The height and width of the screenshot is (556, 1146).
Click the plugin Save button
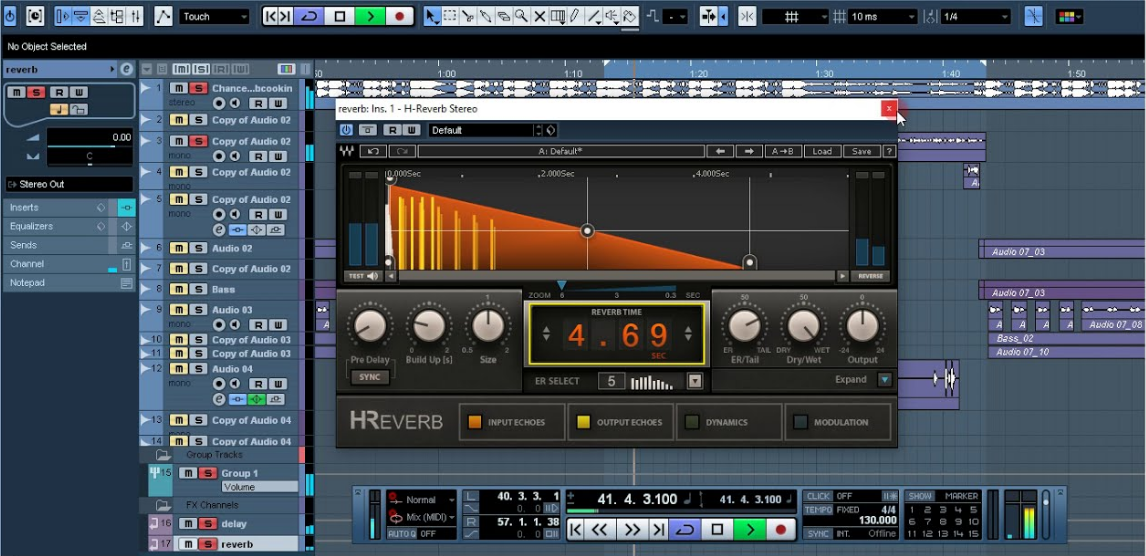(861, 152)
